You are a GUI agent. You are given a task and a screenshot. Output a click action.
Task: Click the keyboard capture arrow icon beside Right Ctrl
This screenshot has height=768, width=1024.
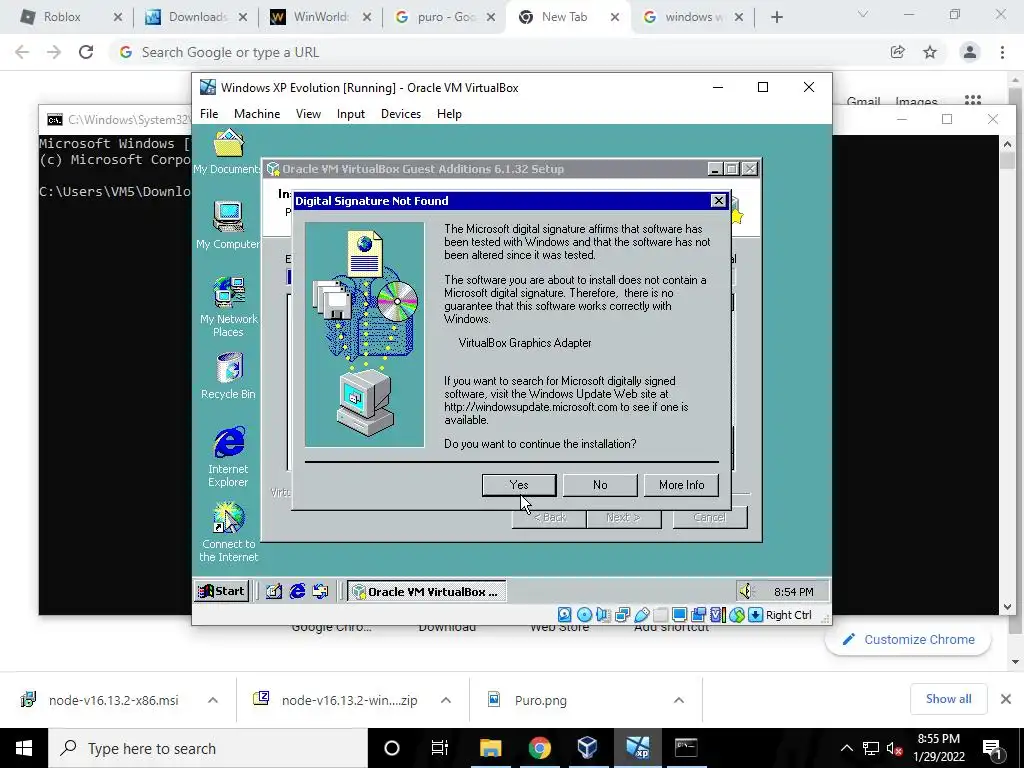pos(756,615)
